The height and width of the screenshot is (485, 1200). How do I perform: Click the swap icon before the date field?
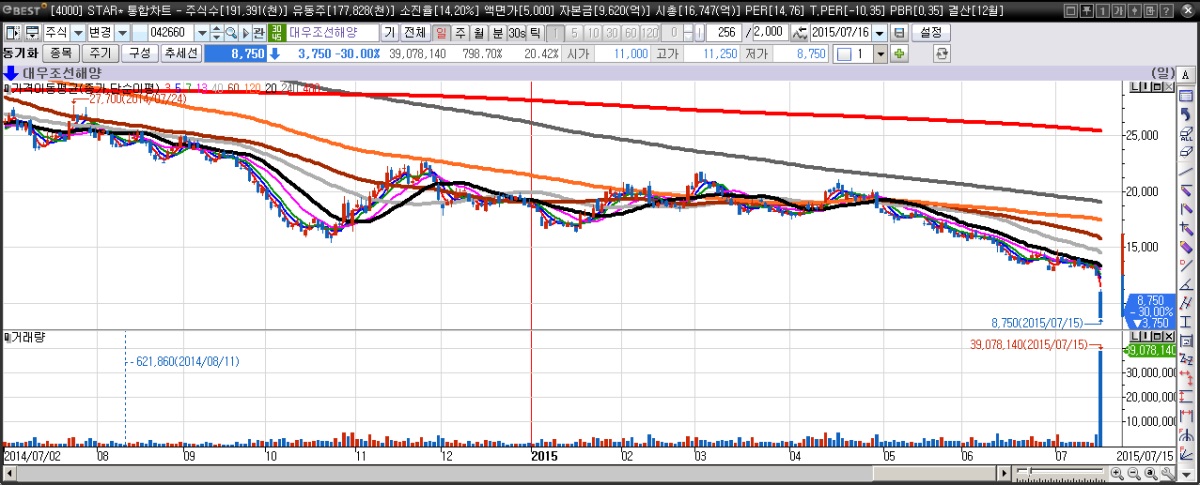pyautogui.click(x=799, y=32)
